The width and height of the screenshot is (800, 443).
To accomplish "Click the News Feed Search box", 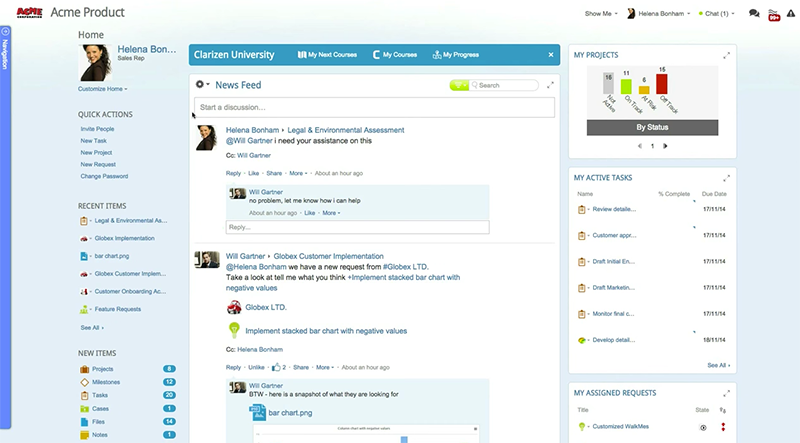I will click(x=504, y=85).
